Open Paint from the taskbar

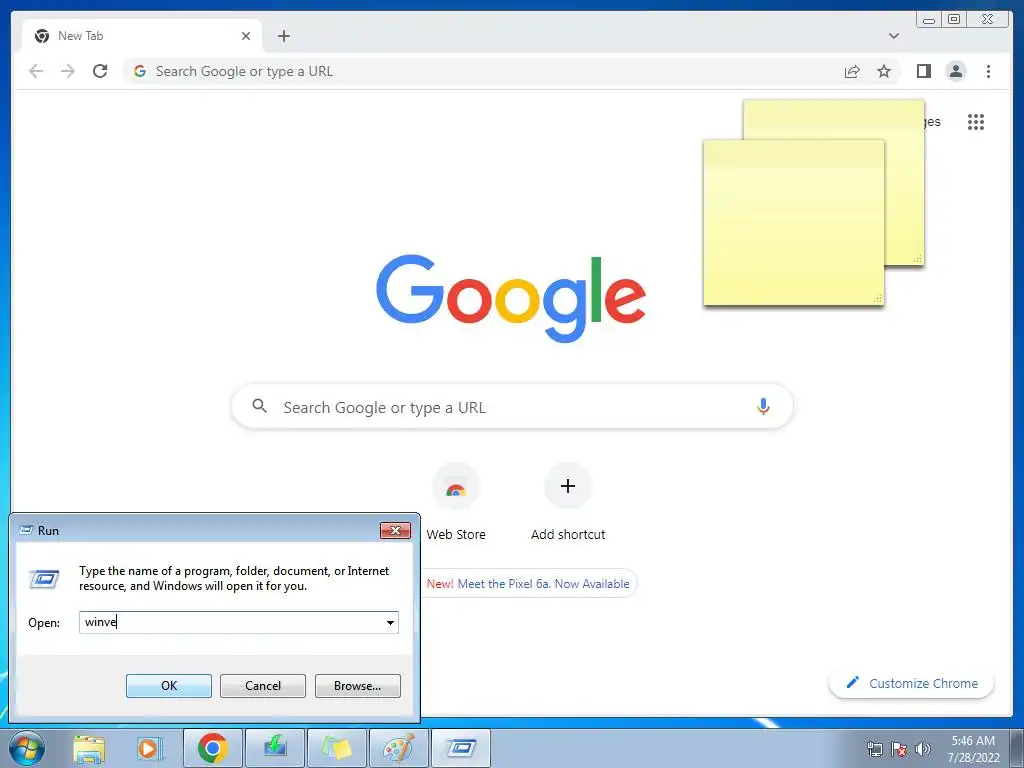tap(398, 748)
